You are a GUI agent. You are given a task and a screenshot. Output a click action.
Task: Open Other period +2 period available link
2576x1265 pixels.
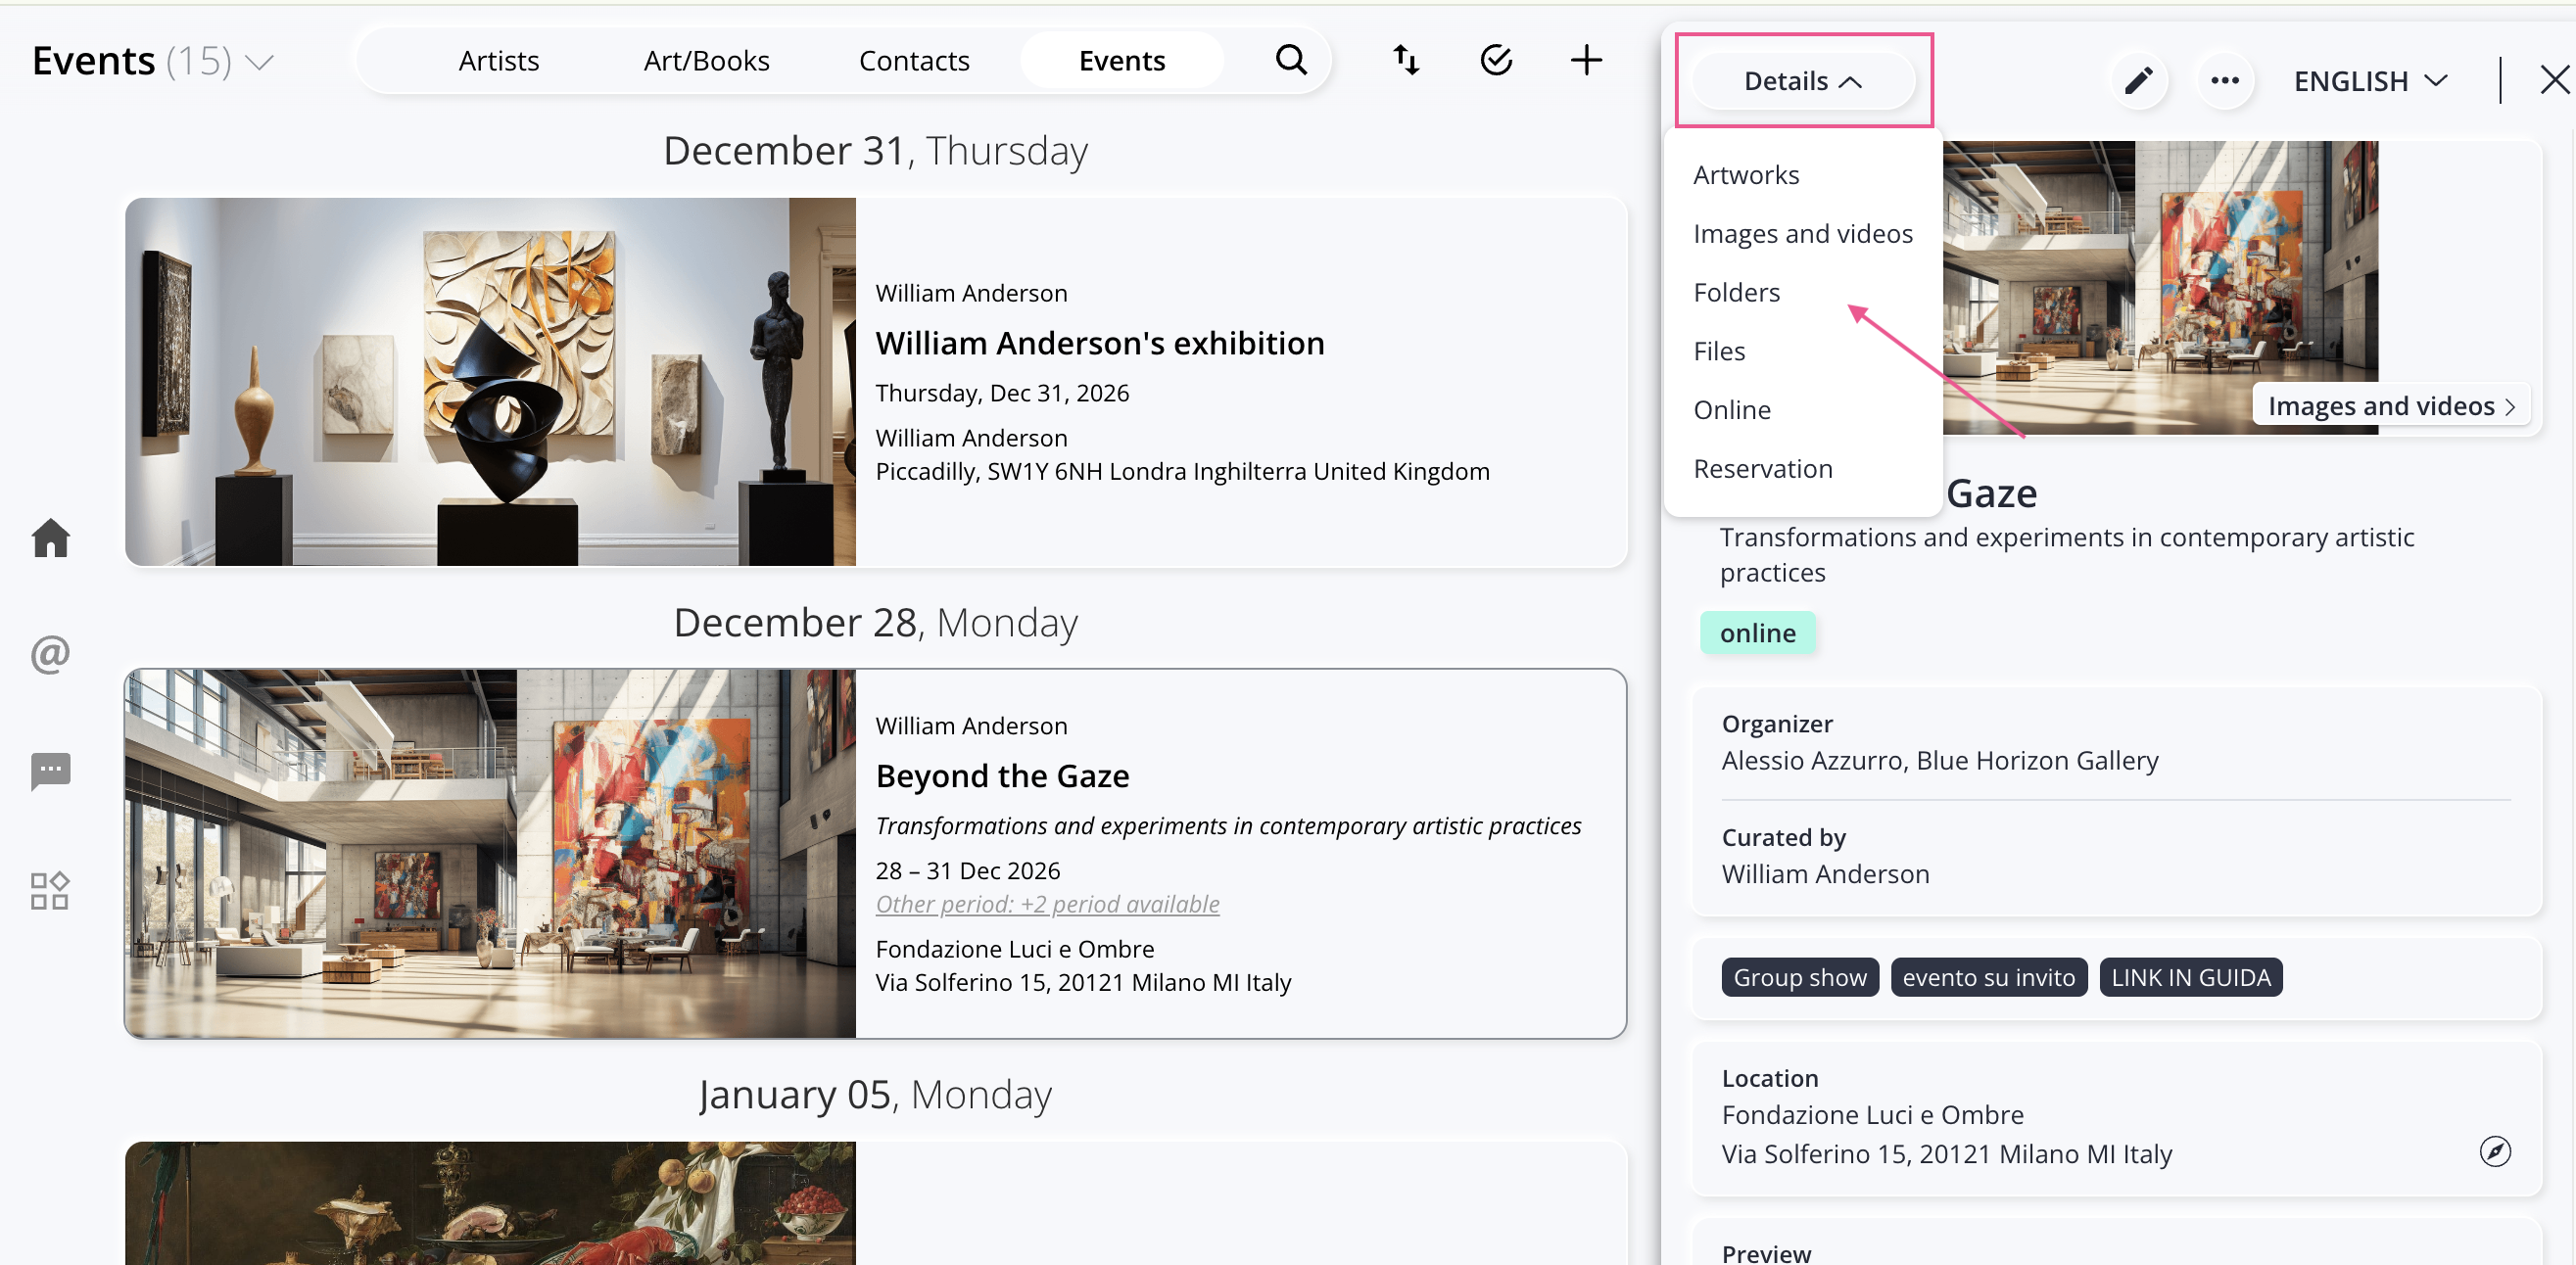click(x=1047, y=903)
